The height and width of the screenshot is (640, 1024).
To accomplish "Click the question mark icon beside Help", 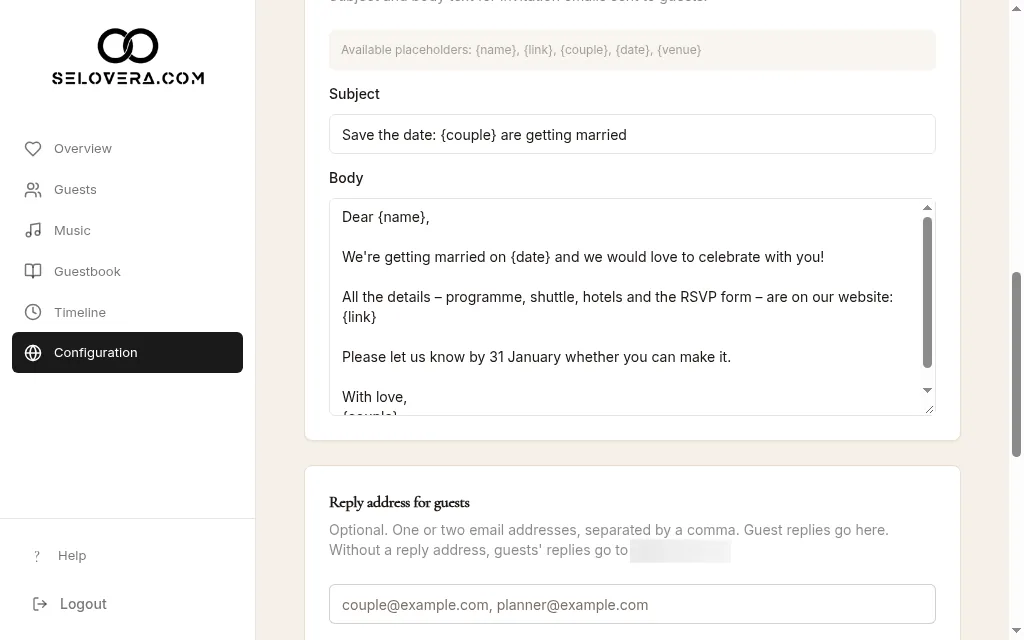I will click(x=37, y=556).
